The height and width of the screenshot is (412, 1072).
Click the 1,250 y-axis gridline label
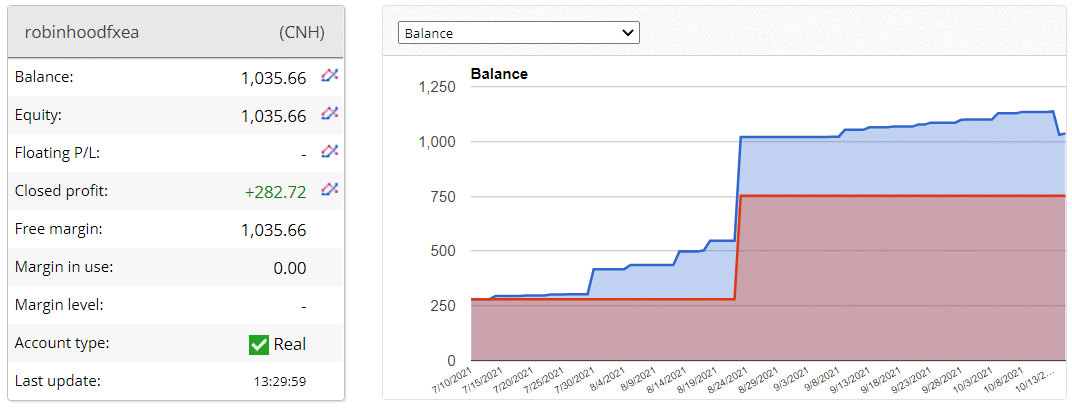[436, 87]
